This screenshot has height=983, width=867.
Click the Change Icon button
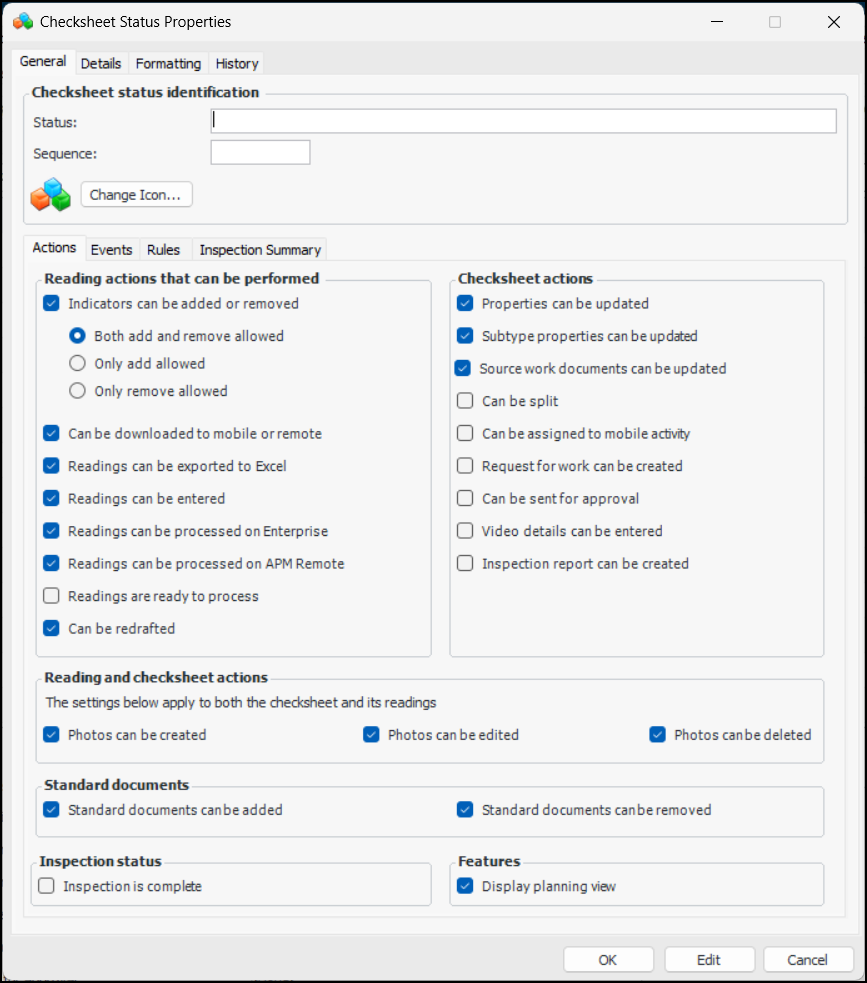tap(136, 195)
